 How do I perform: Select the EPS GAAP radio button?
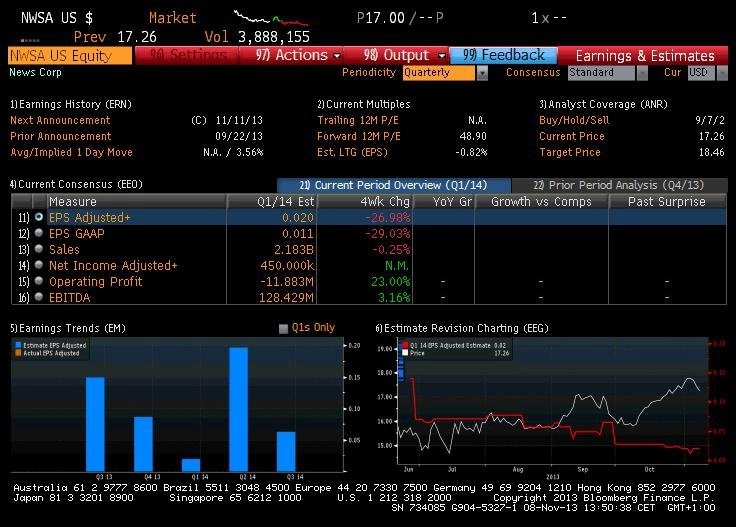[x=39, y=233]
